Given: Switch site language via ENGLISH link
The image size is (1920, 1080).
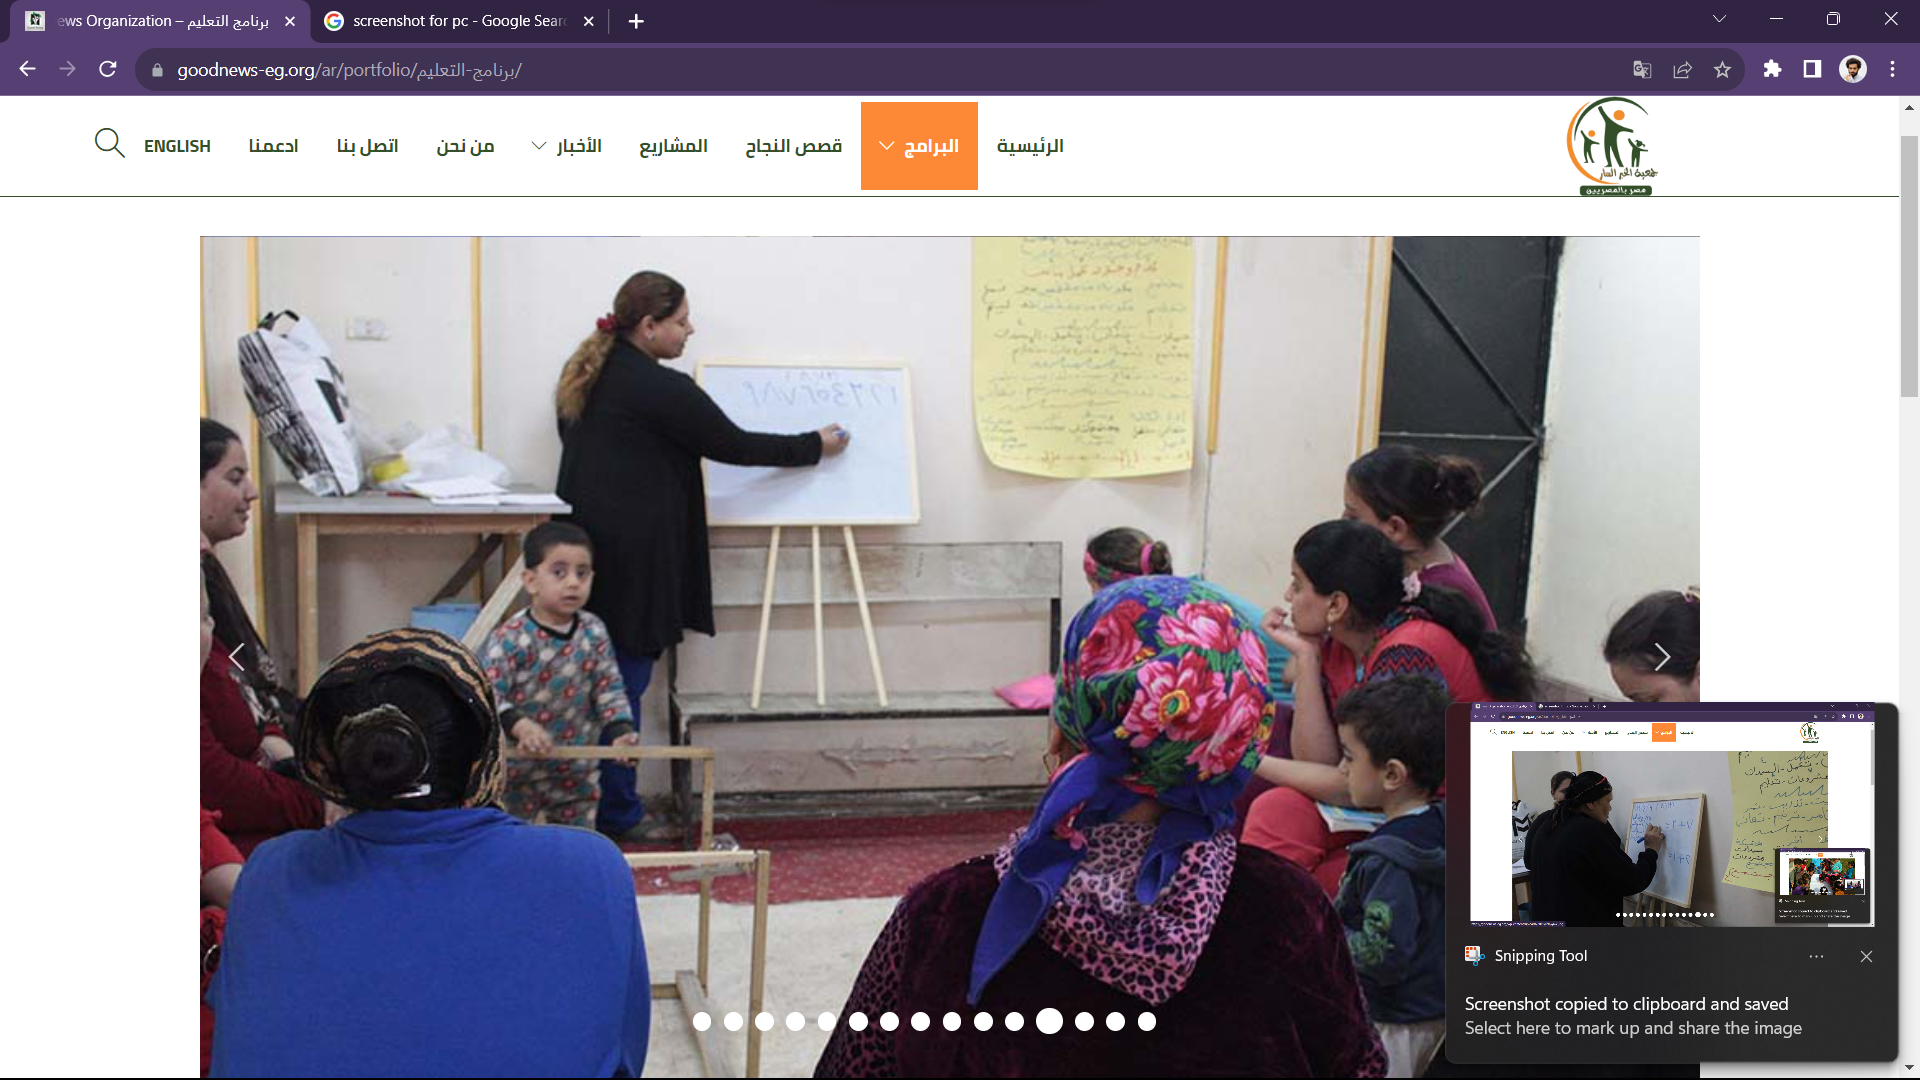Looking at the screenshot, I should 177,146.
